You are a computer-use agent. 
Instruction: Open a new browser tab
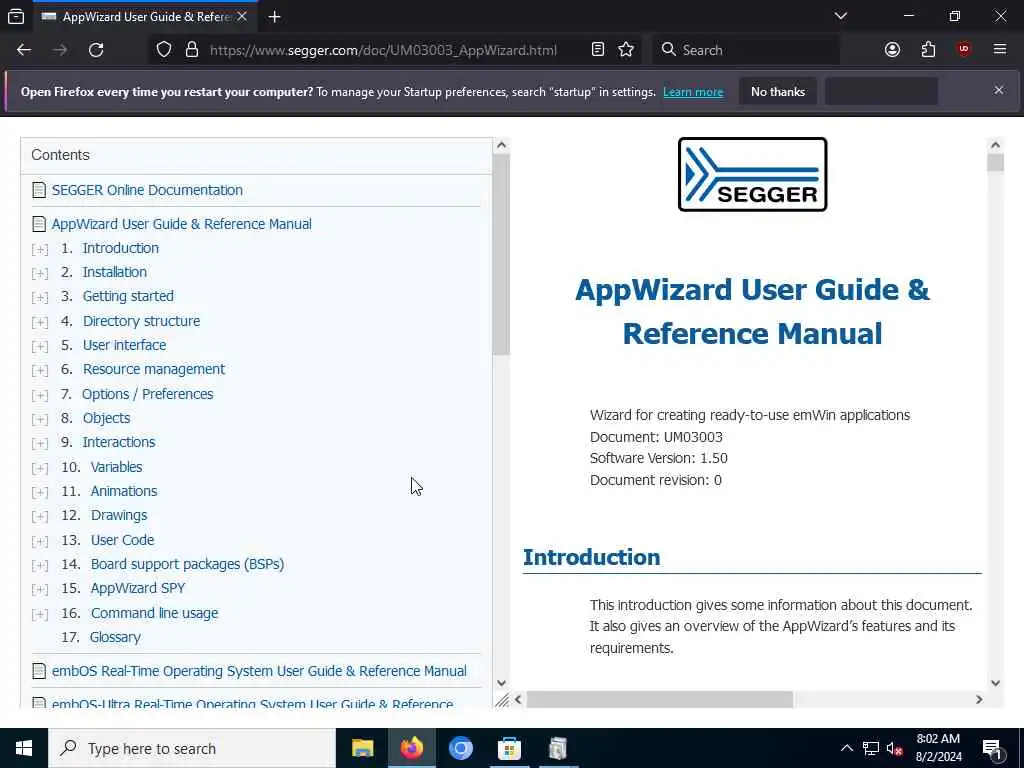[x=274, y=17]
